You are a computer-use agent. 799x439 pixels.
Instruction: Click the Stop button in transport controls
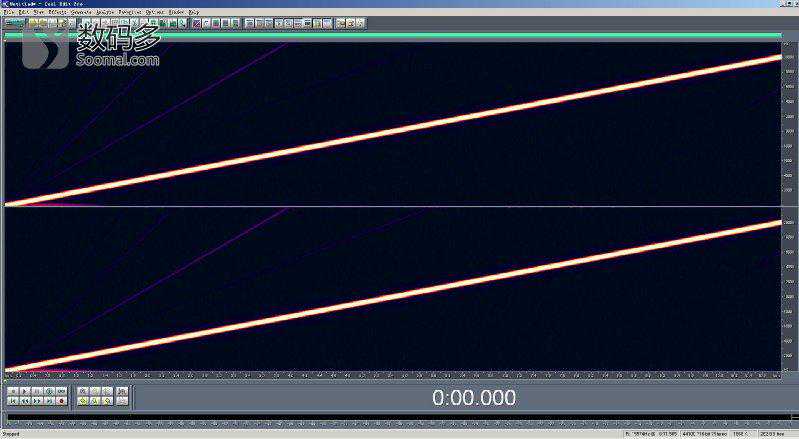11,390
